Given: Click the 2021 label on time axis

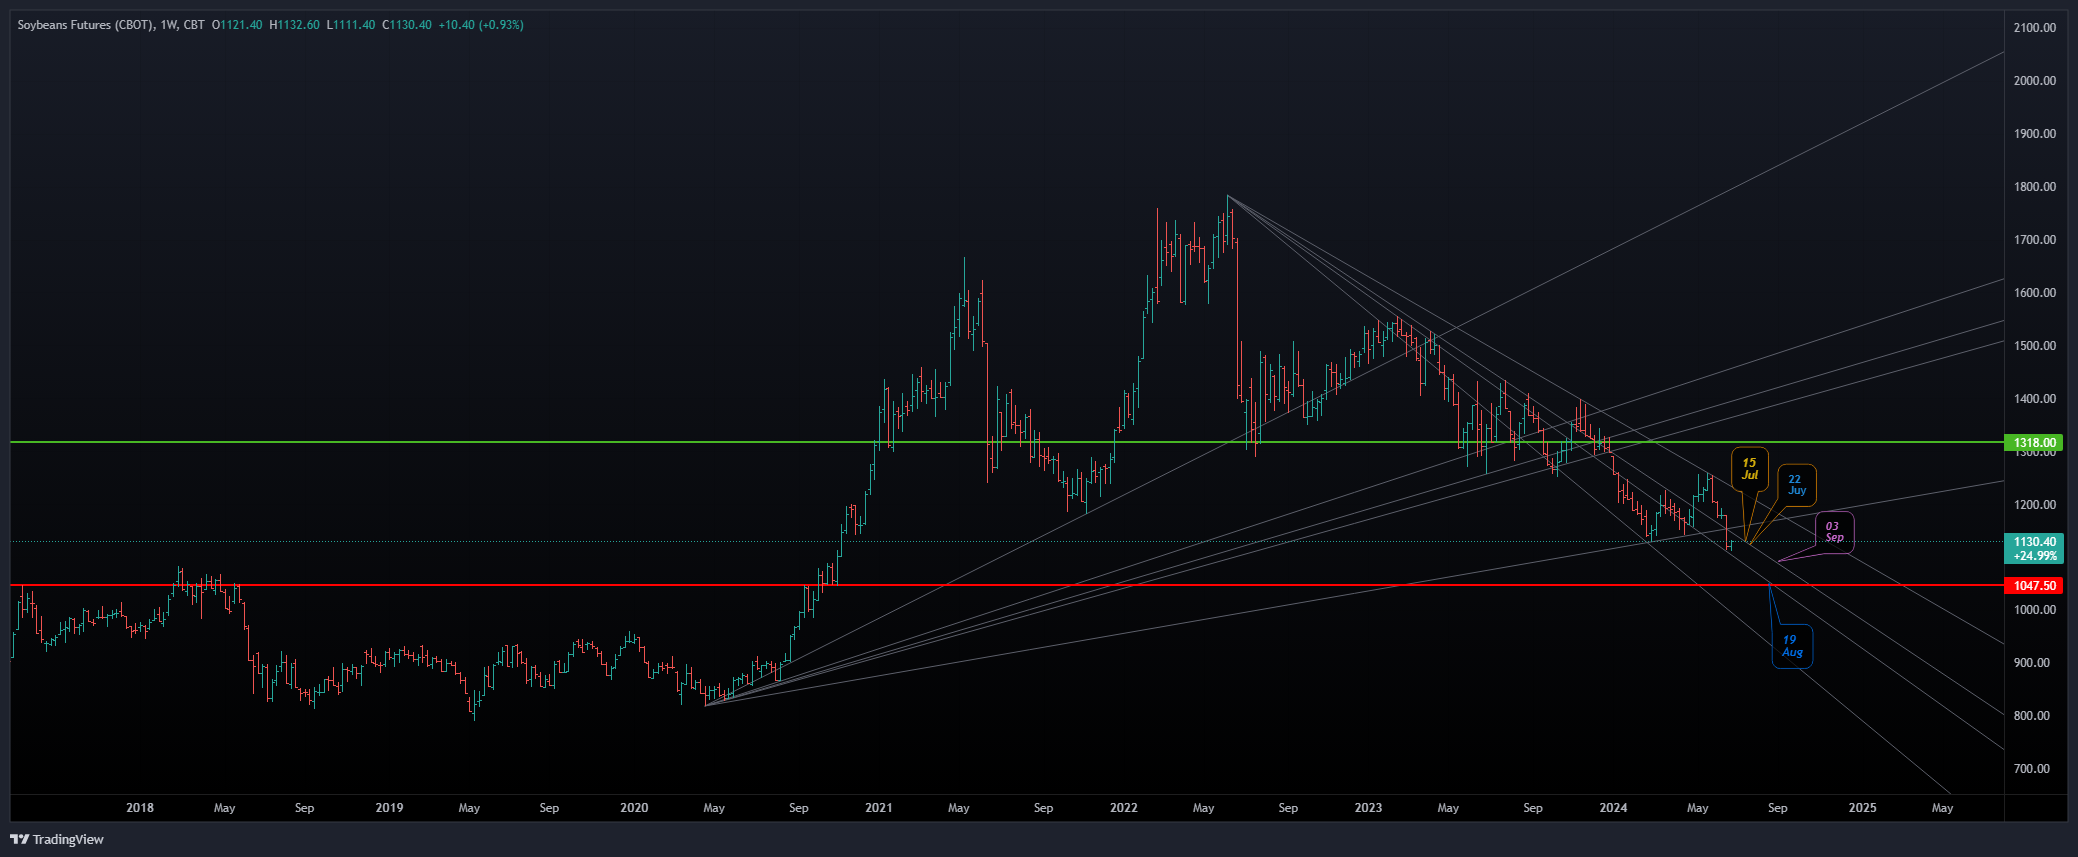Looking at the screenshot, I should click(x=879, y=808).
